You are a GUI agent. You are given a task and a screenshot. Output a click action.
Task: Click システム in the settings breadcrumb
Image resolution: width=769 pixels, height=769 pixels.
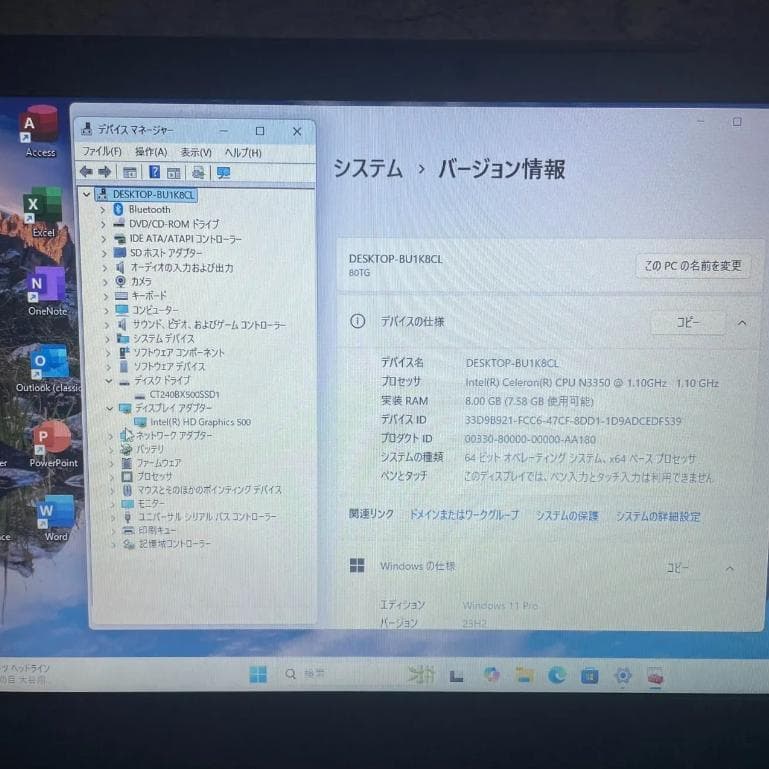click(368, 168)
